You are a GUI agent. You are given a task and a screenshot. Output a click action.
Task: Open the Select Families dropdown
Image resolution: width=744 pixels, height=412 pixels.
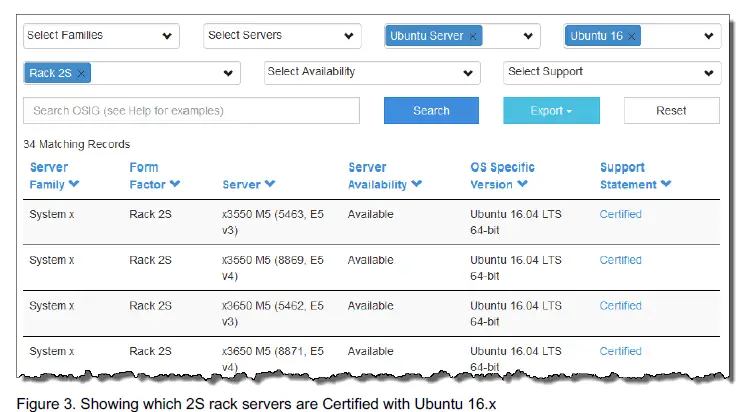click(x=101, y=36)
